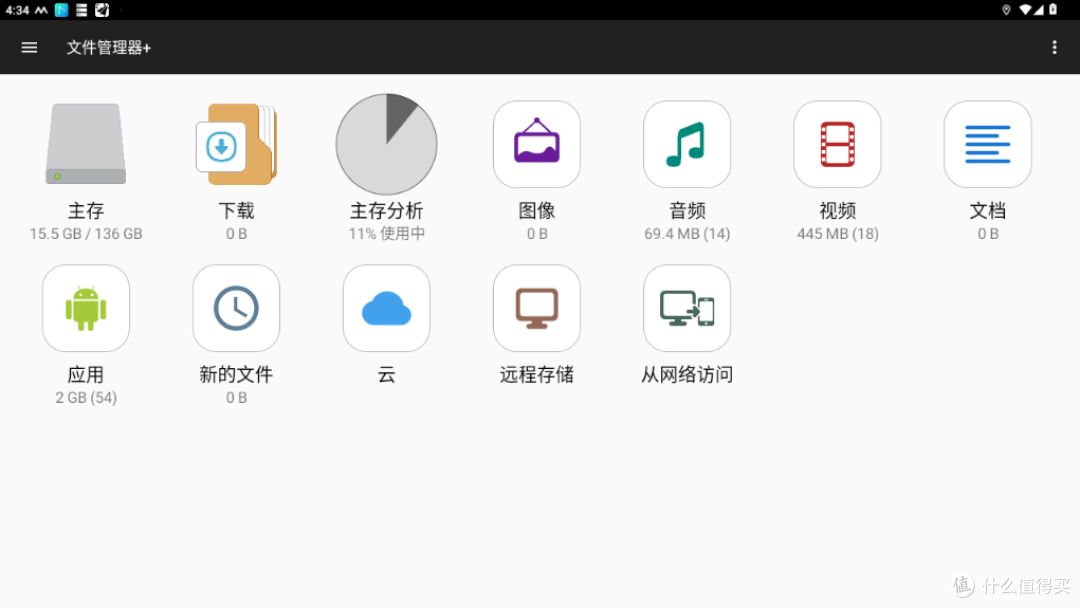Click the 2 GB (54) apps size text
This screenshot has height=608, width=1080.
coord(86,397)
